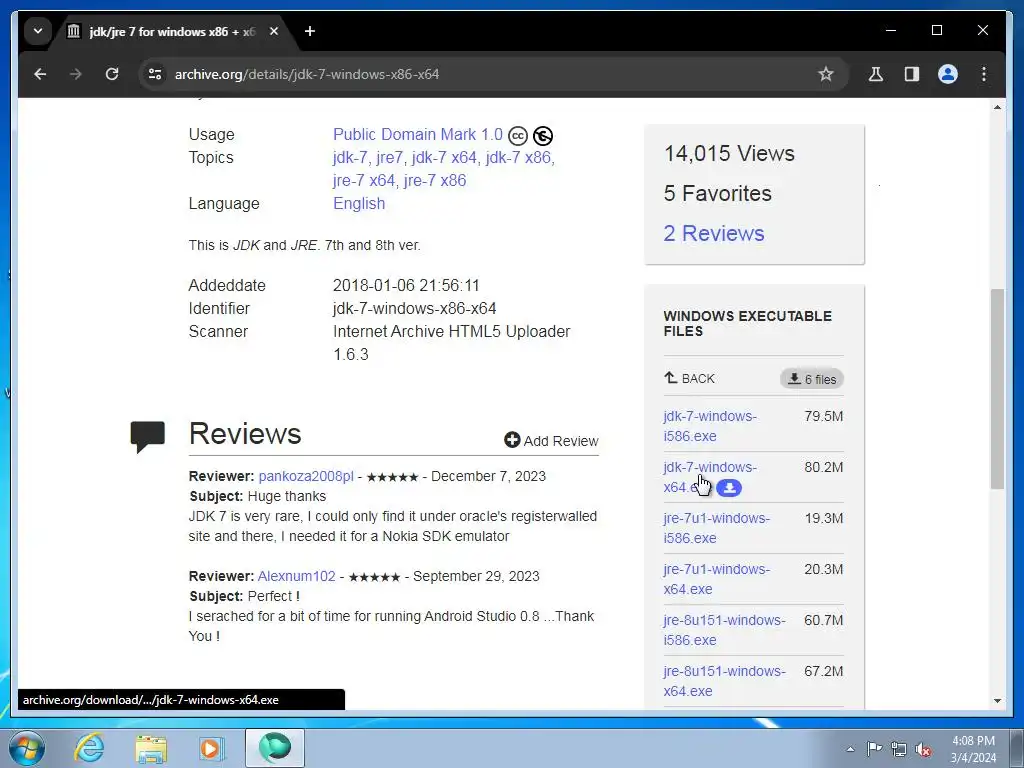This screenshot has width=1024, height=768.
Task: Open the Chrome Labs flask icon
Action: (876, 74)
